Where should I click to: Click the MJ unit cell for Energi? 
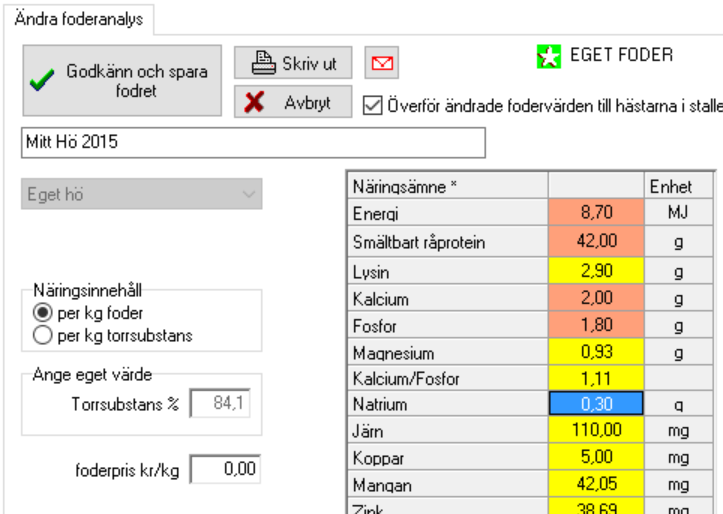(679, 212)
